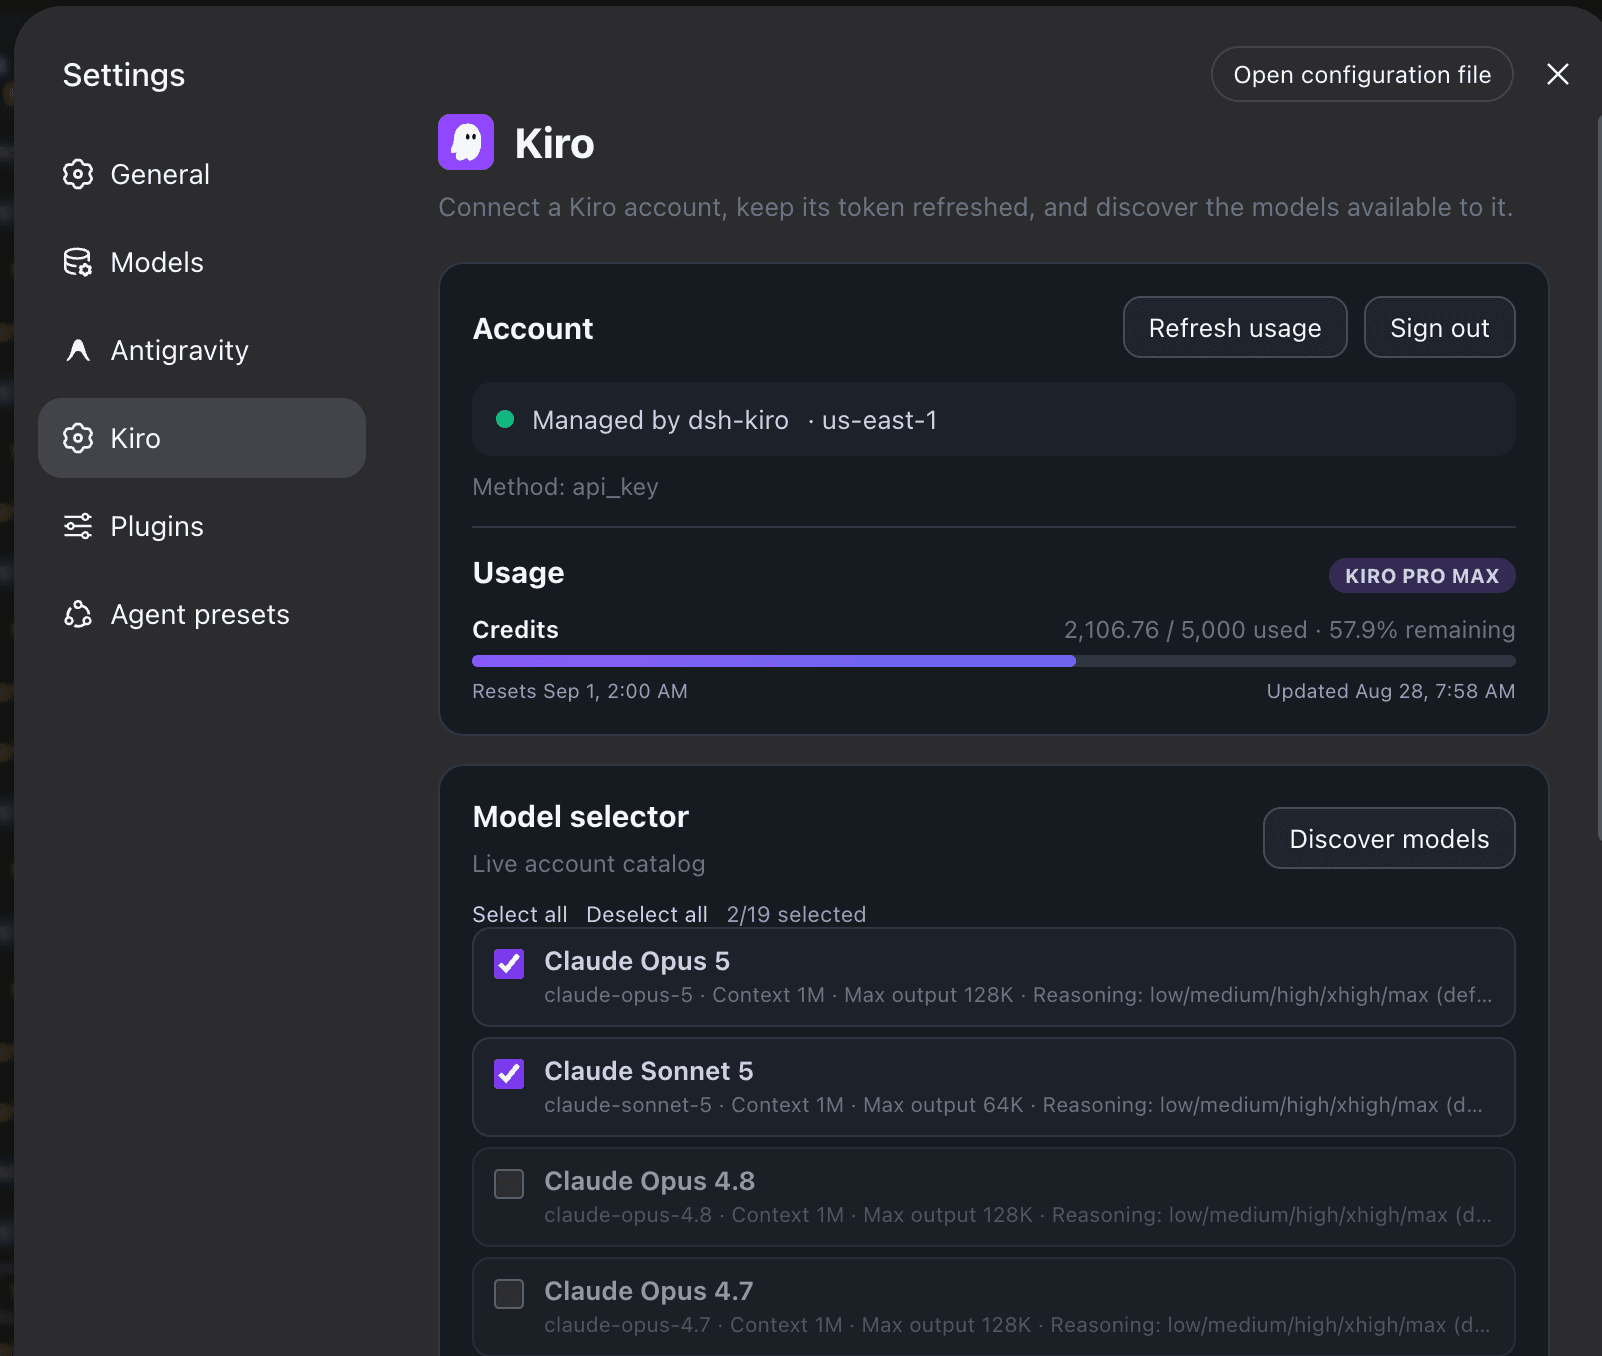Click the Claude Opus 4.7 model name
Viewport: 1602px width, 1356px height.
pyautogui.click(x=649, y=1291)
